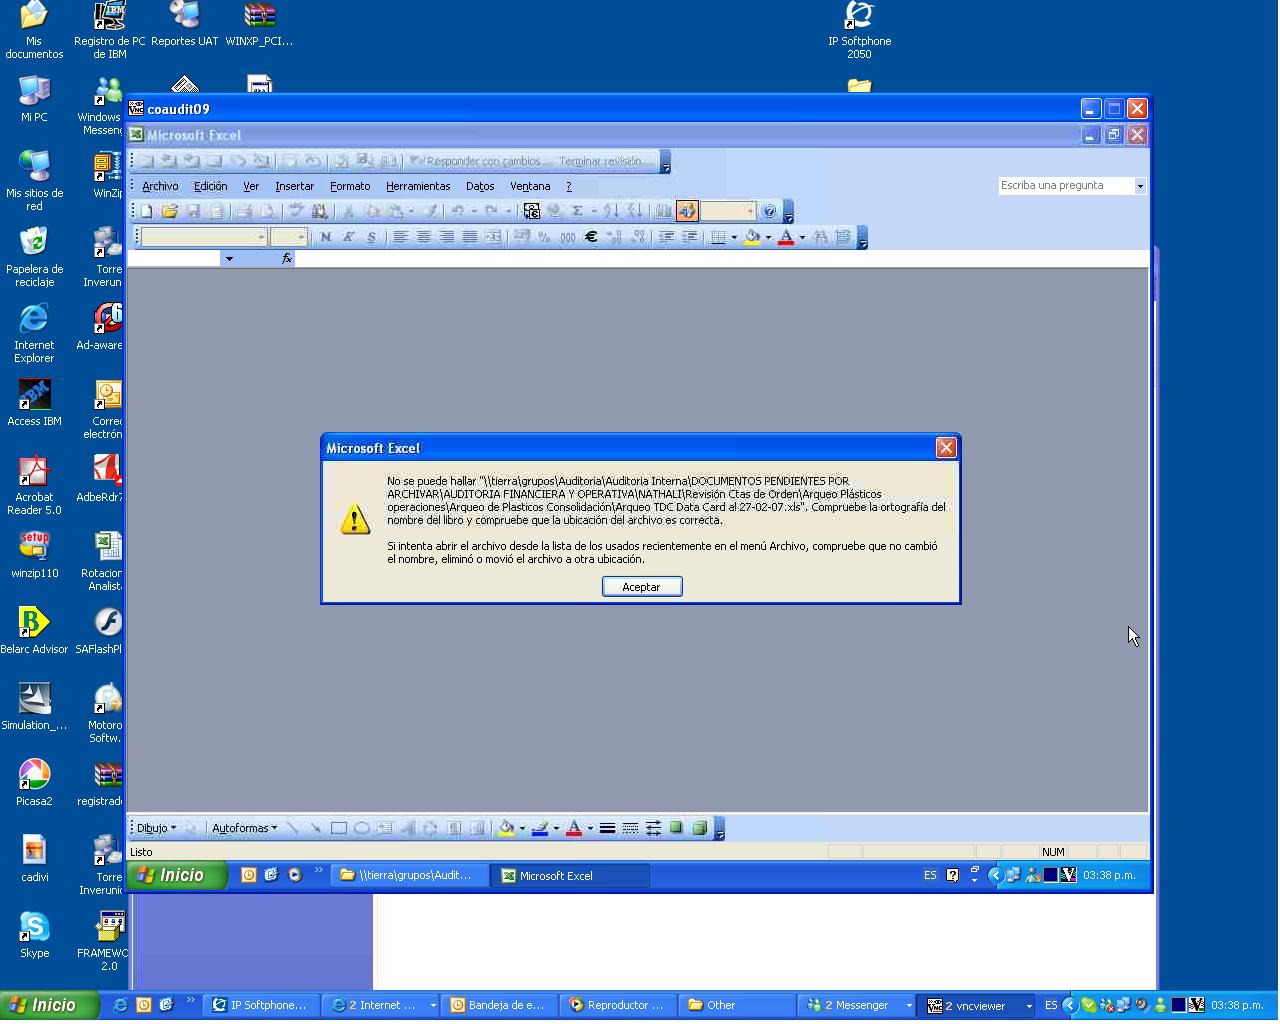Click the Undo arrow icon
Viewport: 1280px width, 1024px height.
[x=457, y=211]
